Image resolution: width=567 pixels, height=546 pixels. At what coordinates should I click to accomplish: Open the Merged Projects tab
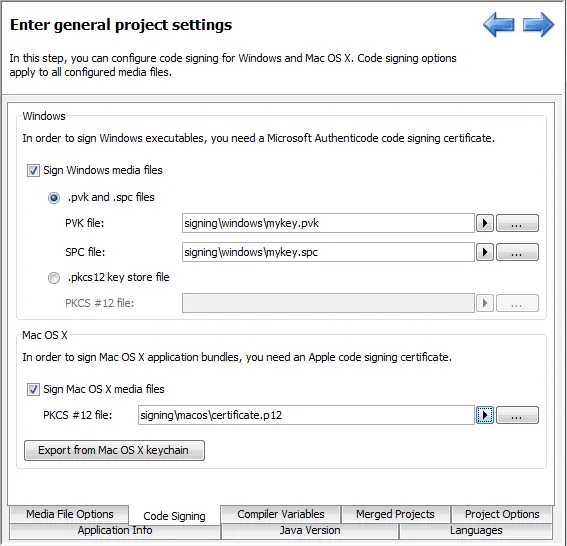(395, 514)
